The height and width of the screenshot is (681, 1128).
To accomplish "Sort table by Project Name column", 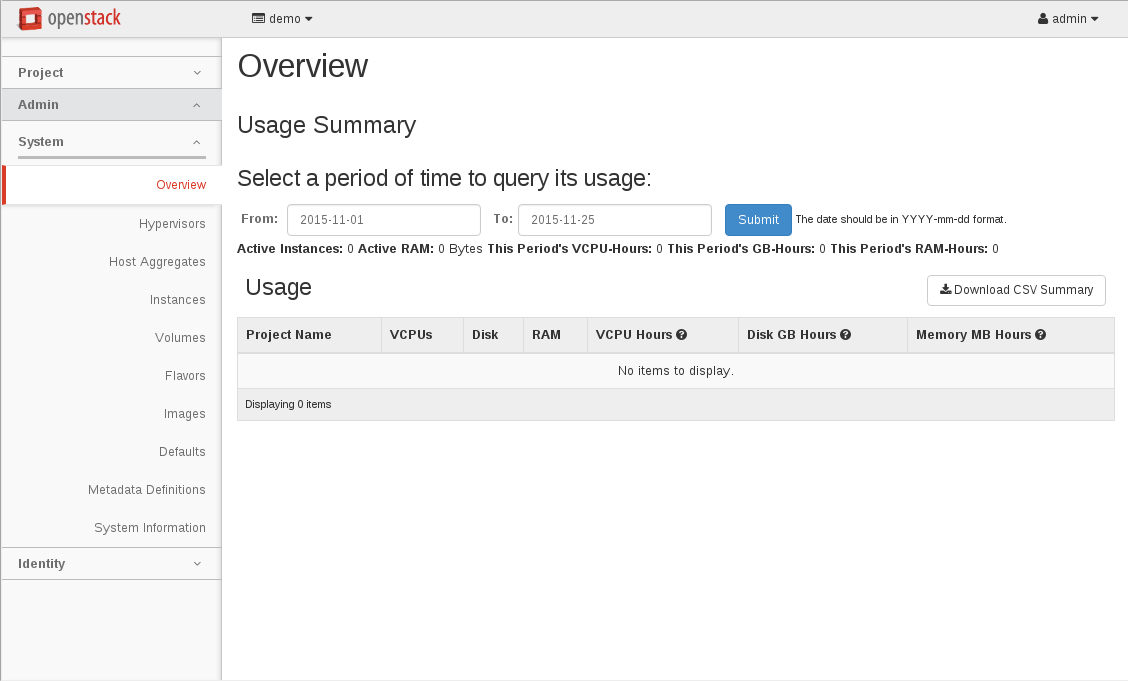I will pos(289,335).
